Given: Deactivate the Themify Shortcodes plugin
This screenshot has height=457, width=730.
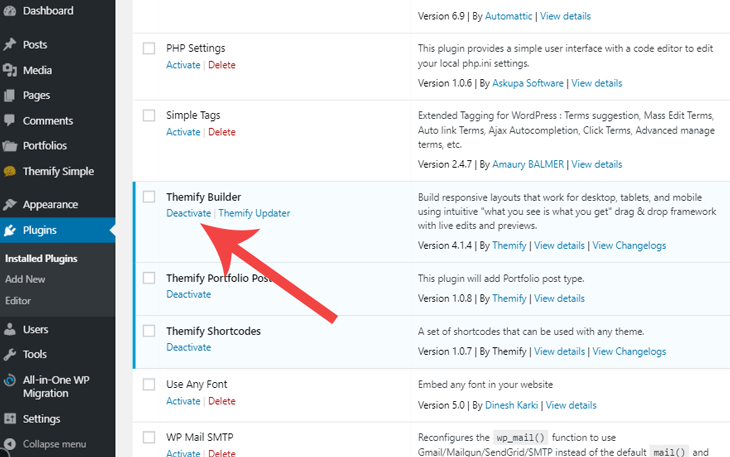Looking at the screenshot, I should (189, 348).
